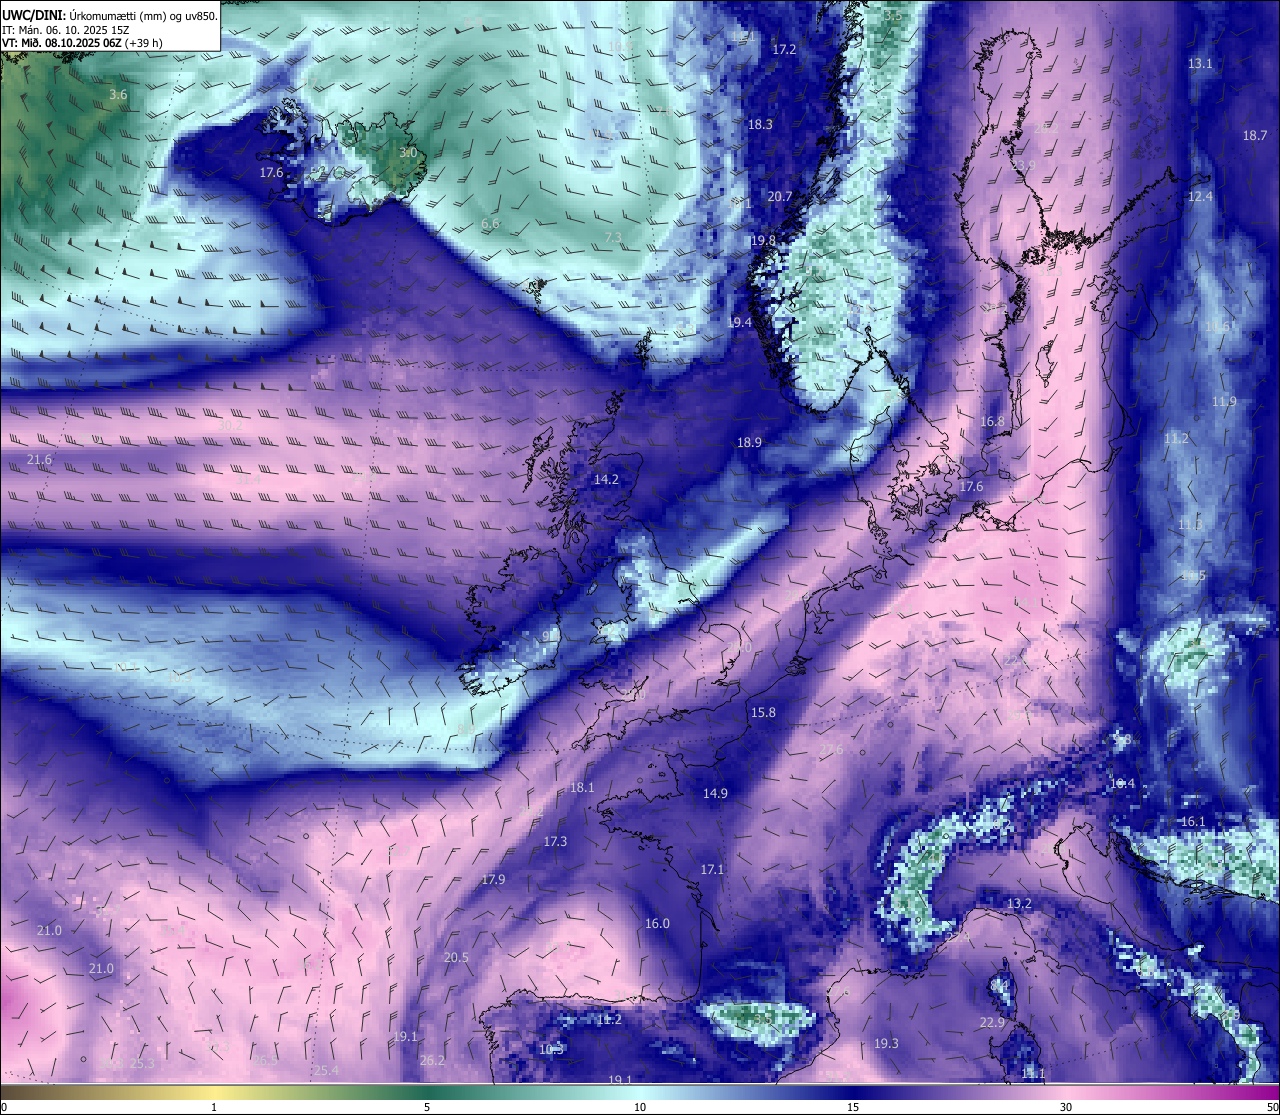1280x1115 pixels.
Task: Click the 30 tick label on the colour scale
Action: click(1066, 1107)
